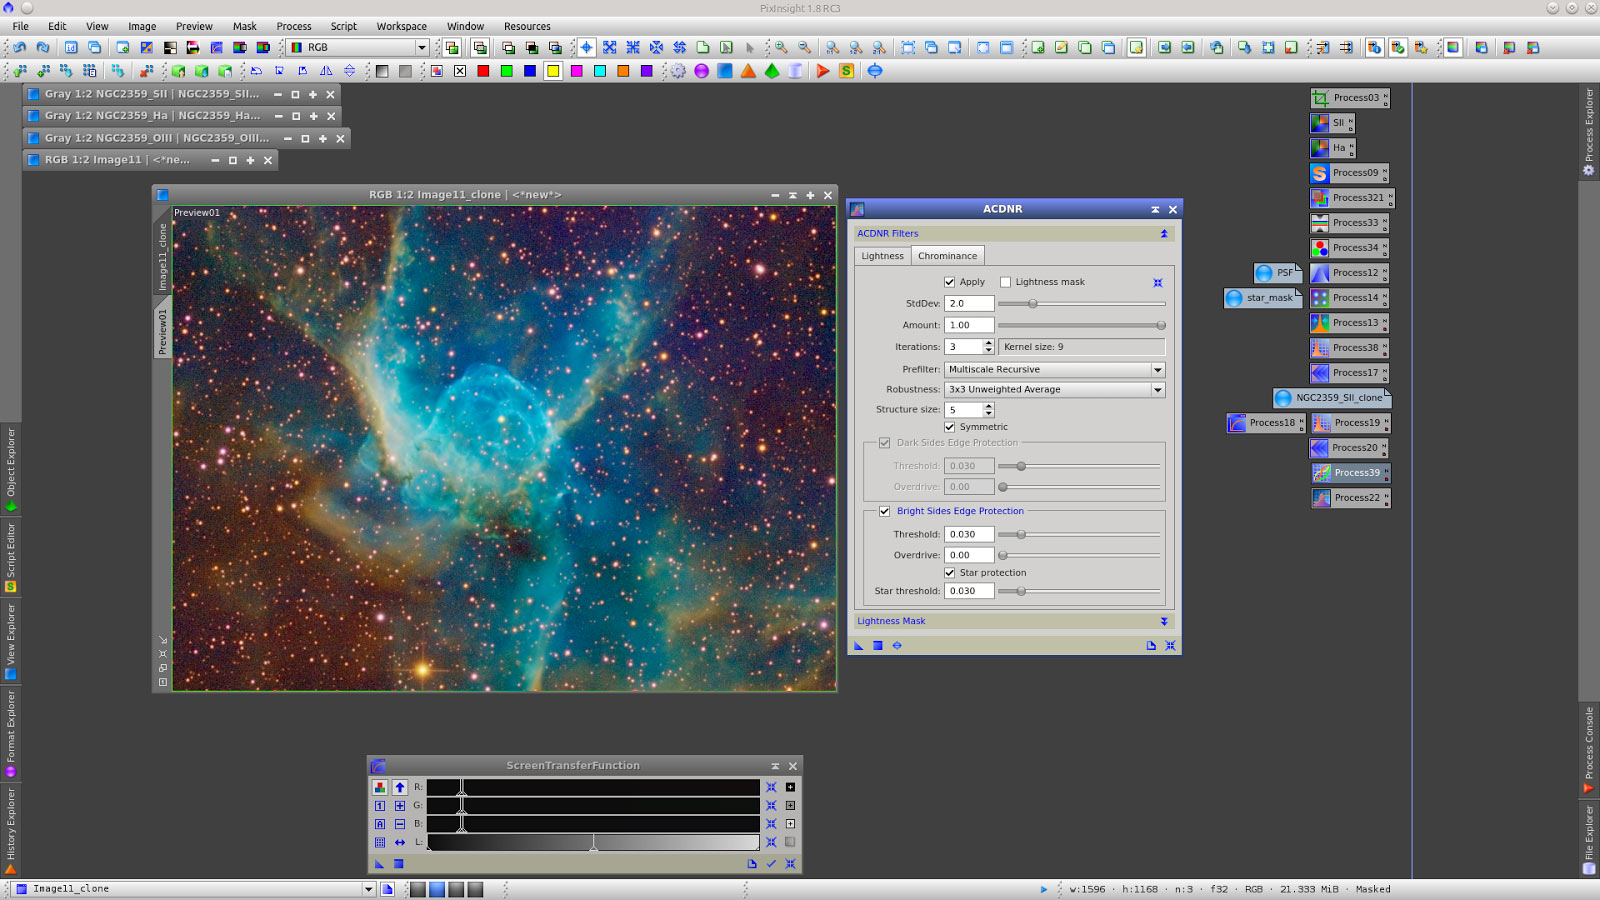Click the STF zoom 1:1 icon
Screen dimensions: 1600x900
pos(380,806)
